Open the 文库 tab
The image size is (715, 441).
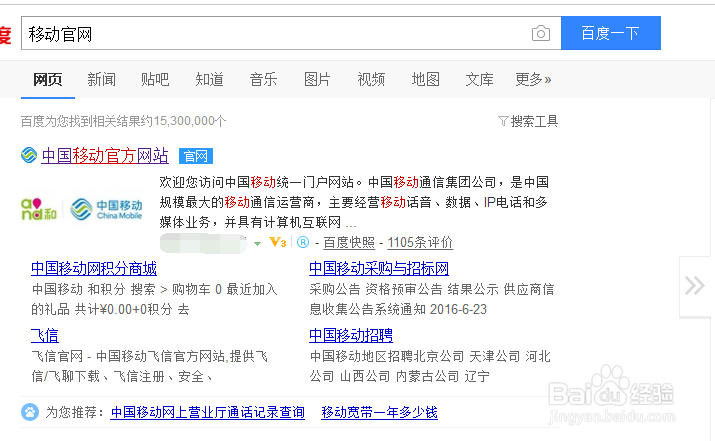(x=479, y=80)
